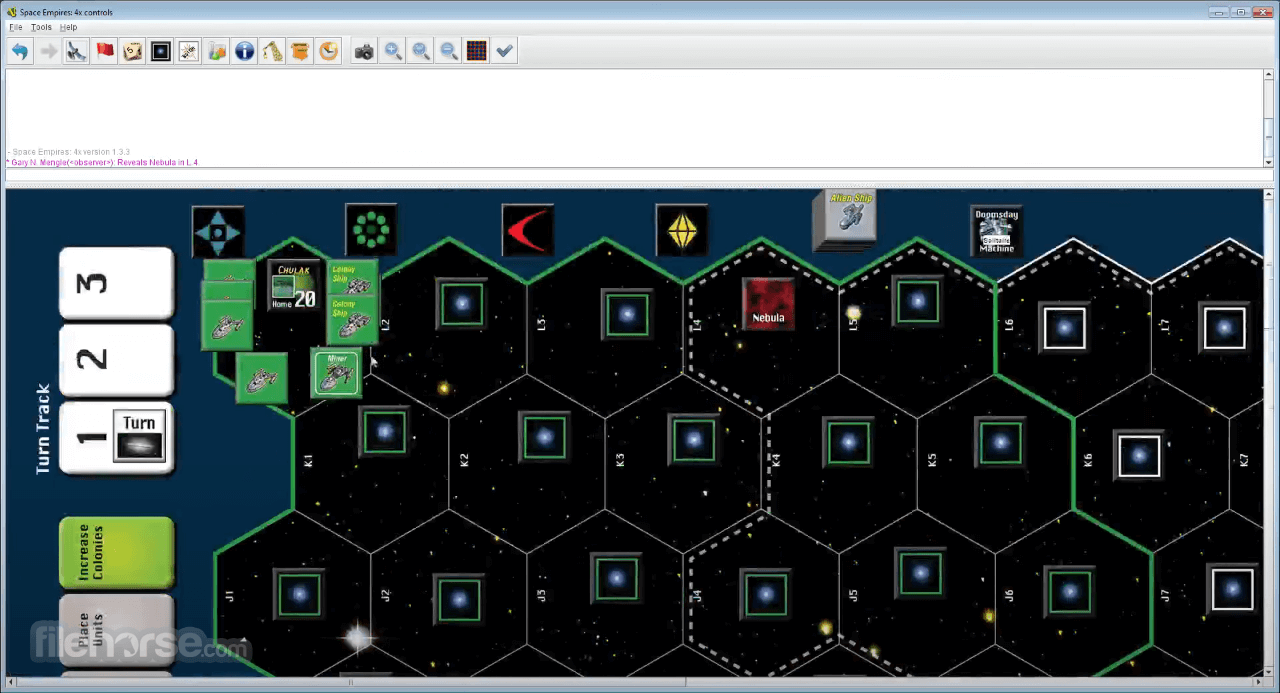
Task: Click the orange clock toolbar icon
Action: (x=328, y=51)
